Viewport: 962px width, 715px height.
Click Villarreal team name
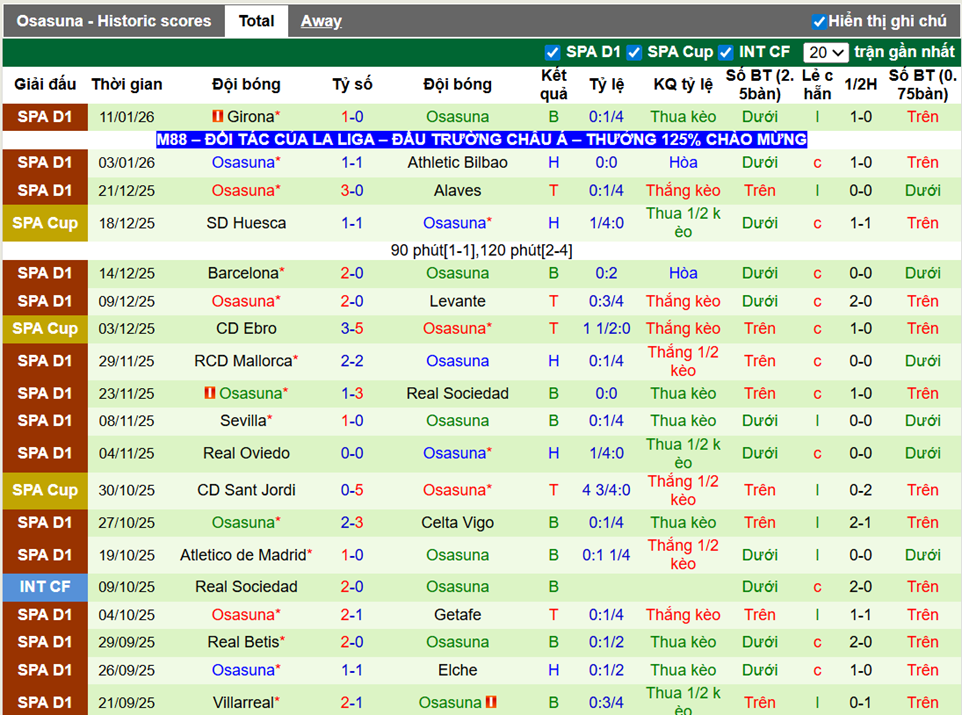243,703
